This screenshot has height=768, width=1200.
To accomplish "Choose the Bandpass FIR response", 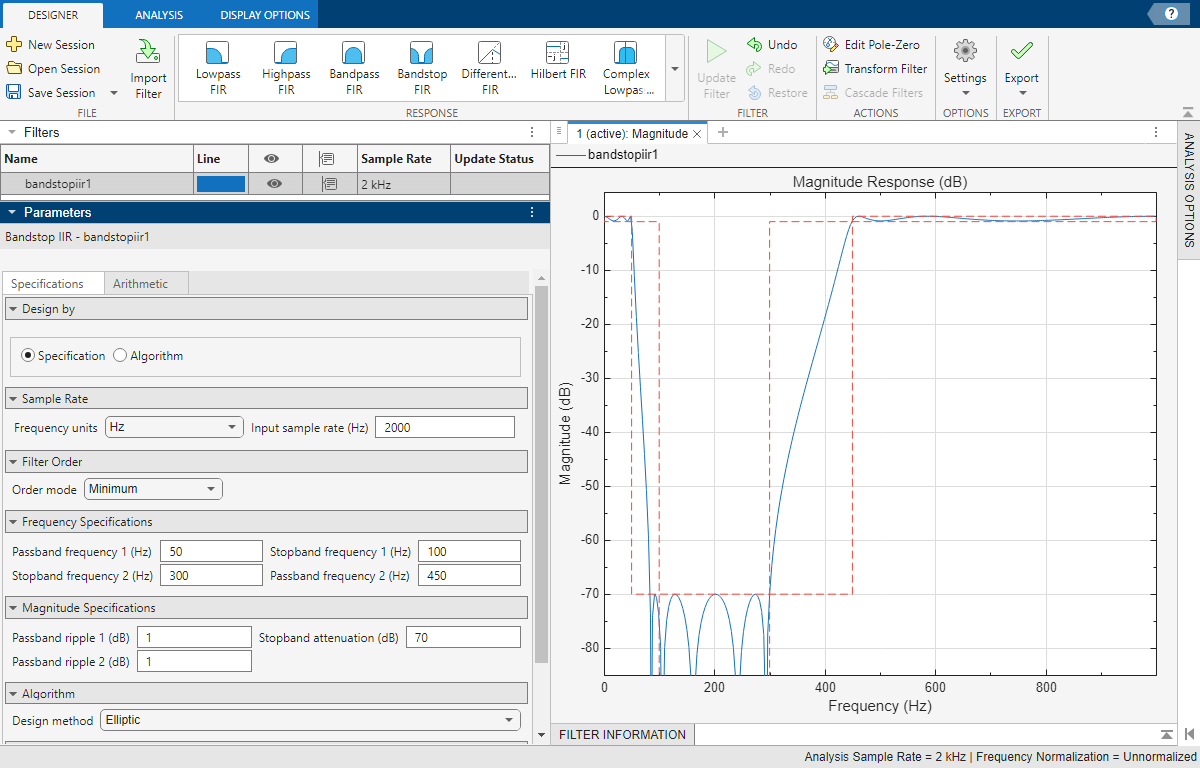I will coord(354,67).
